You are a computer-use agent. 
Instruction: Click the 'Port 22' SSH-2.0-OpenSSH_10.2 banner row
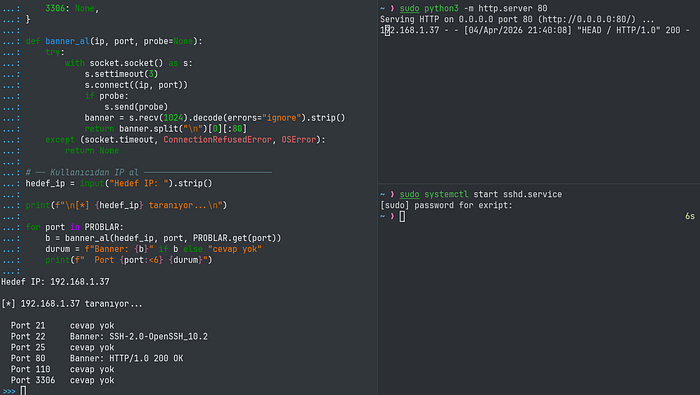[x=109, y=337]
